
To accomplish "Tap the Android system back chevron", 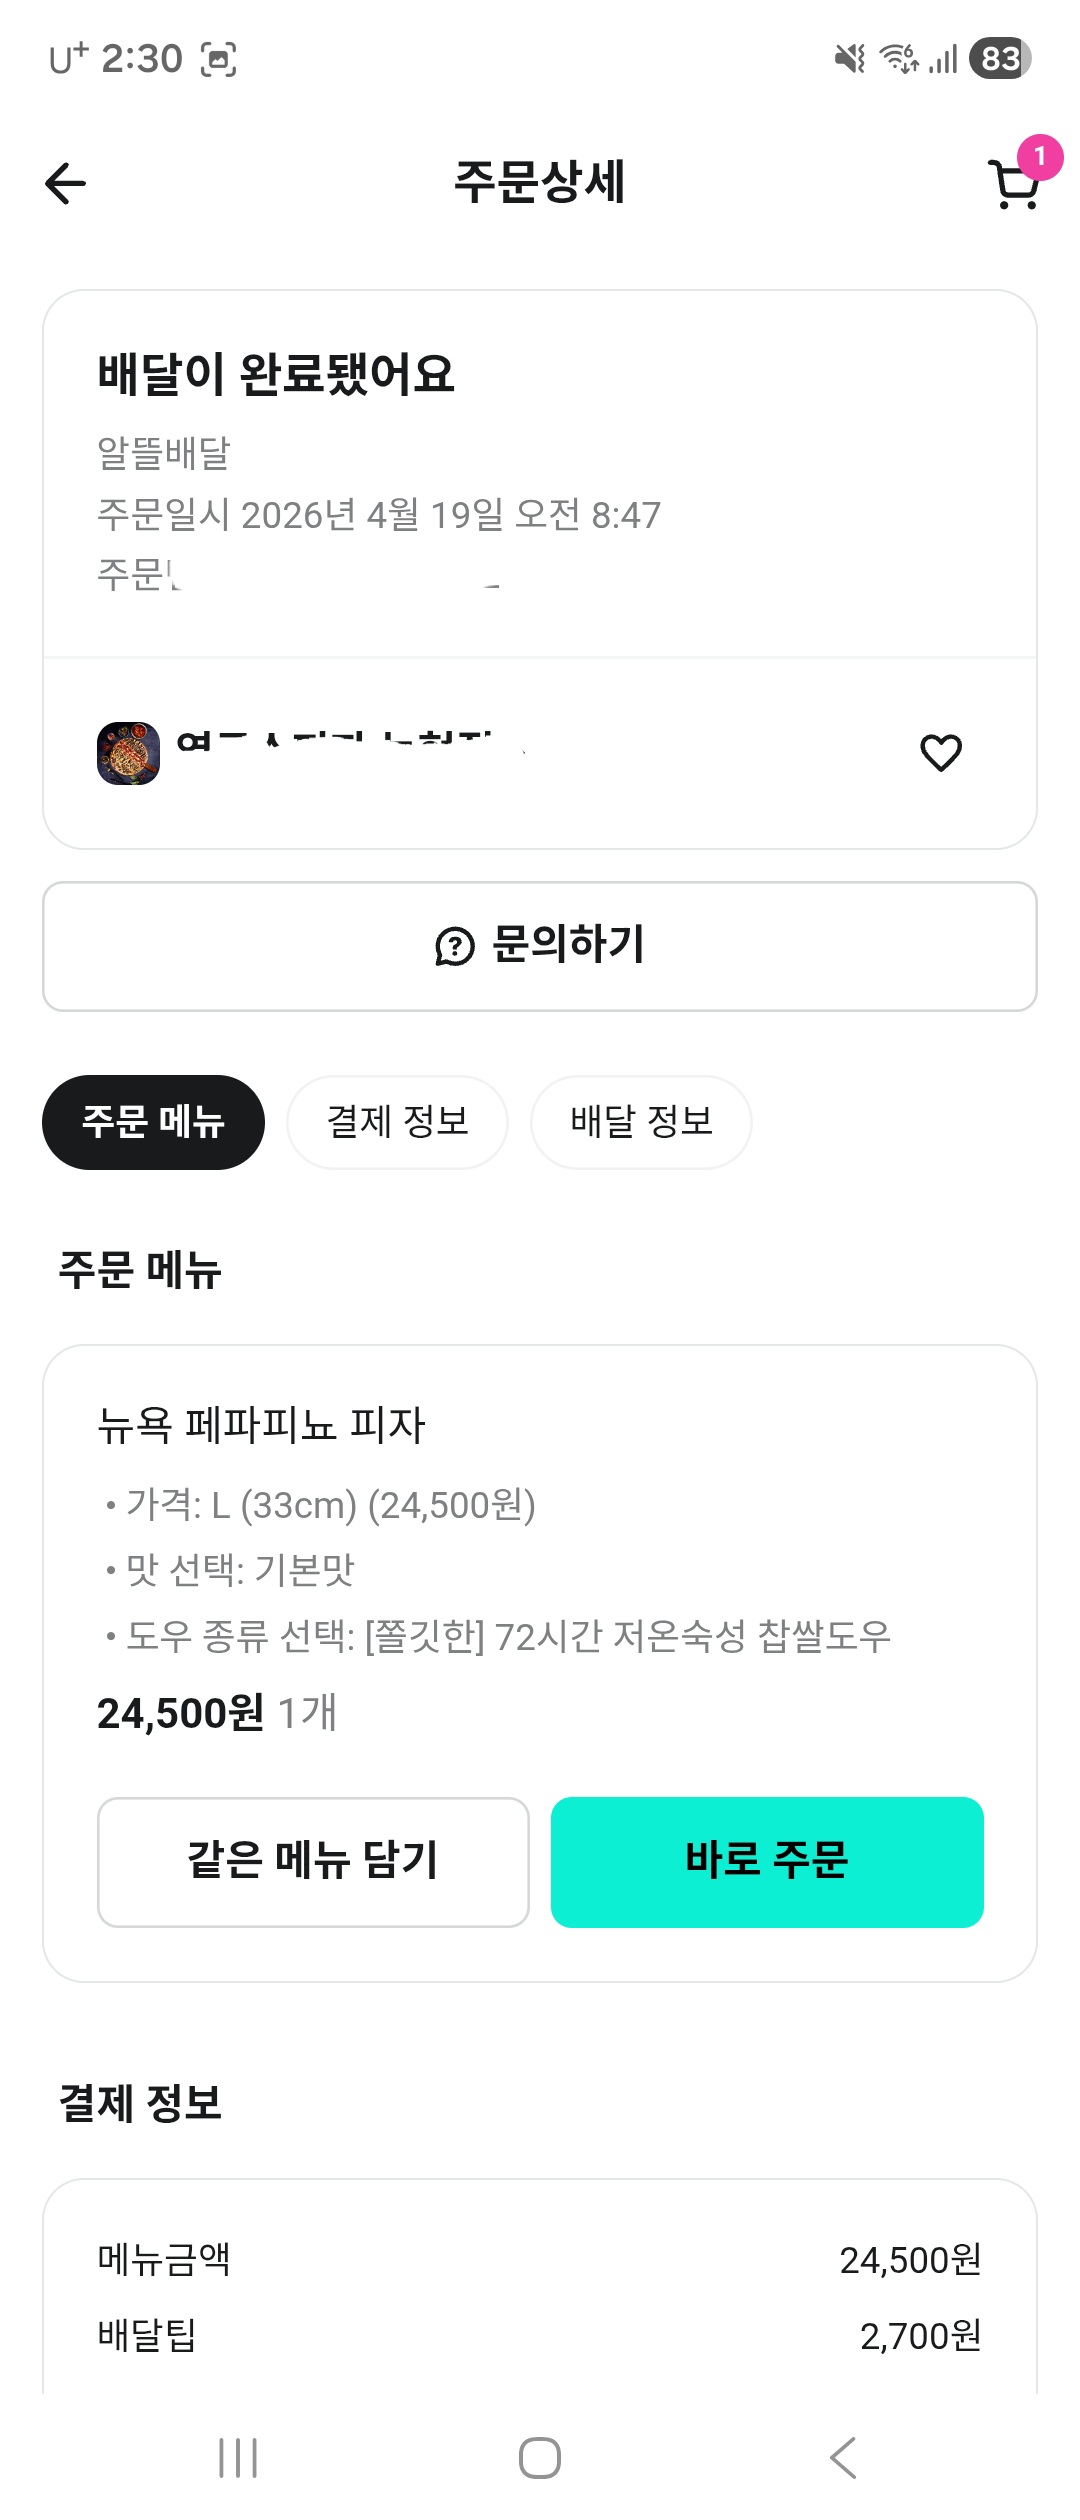I will point(843,2458).
